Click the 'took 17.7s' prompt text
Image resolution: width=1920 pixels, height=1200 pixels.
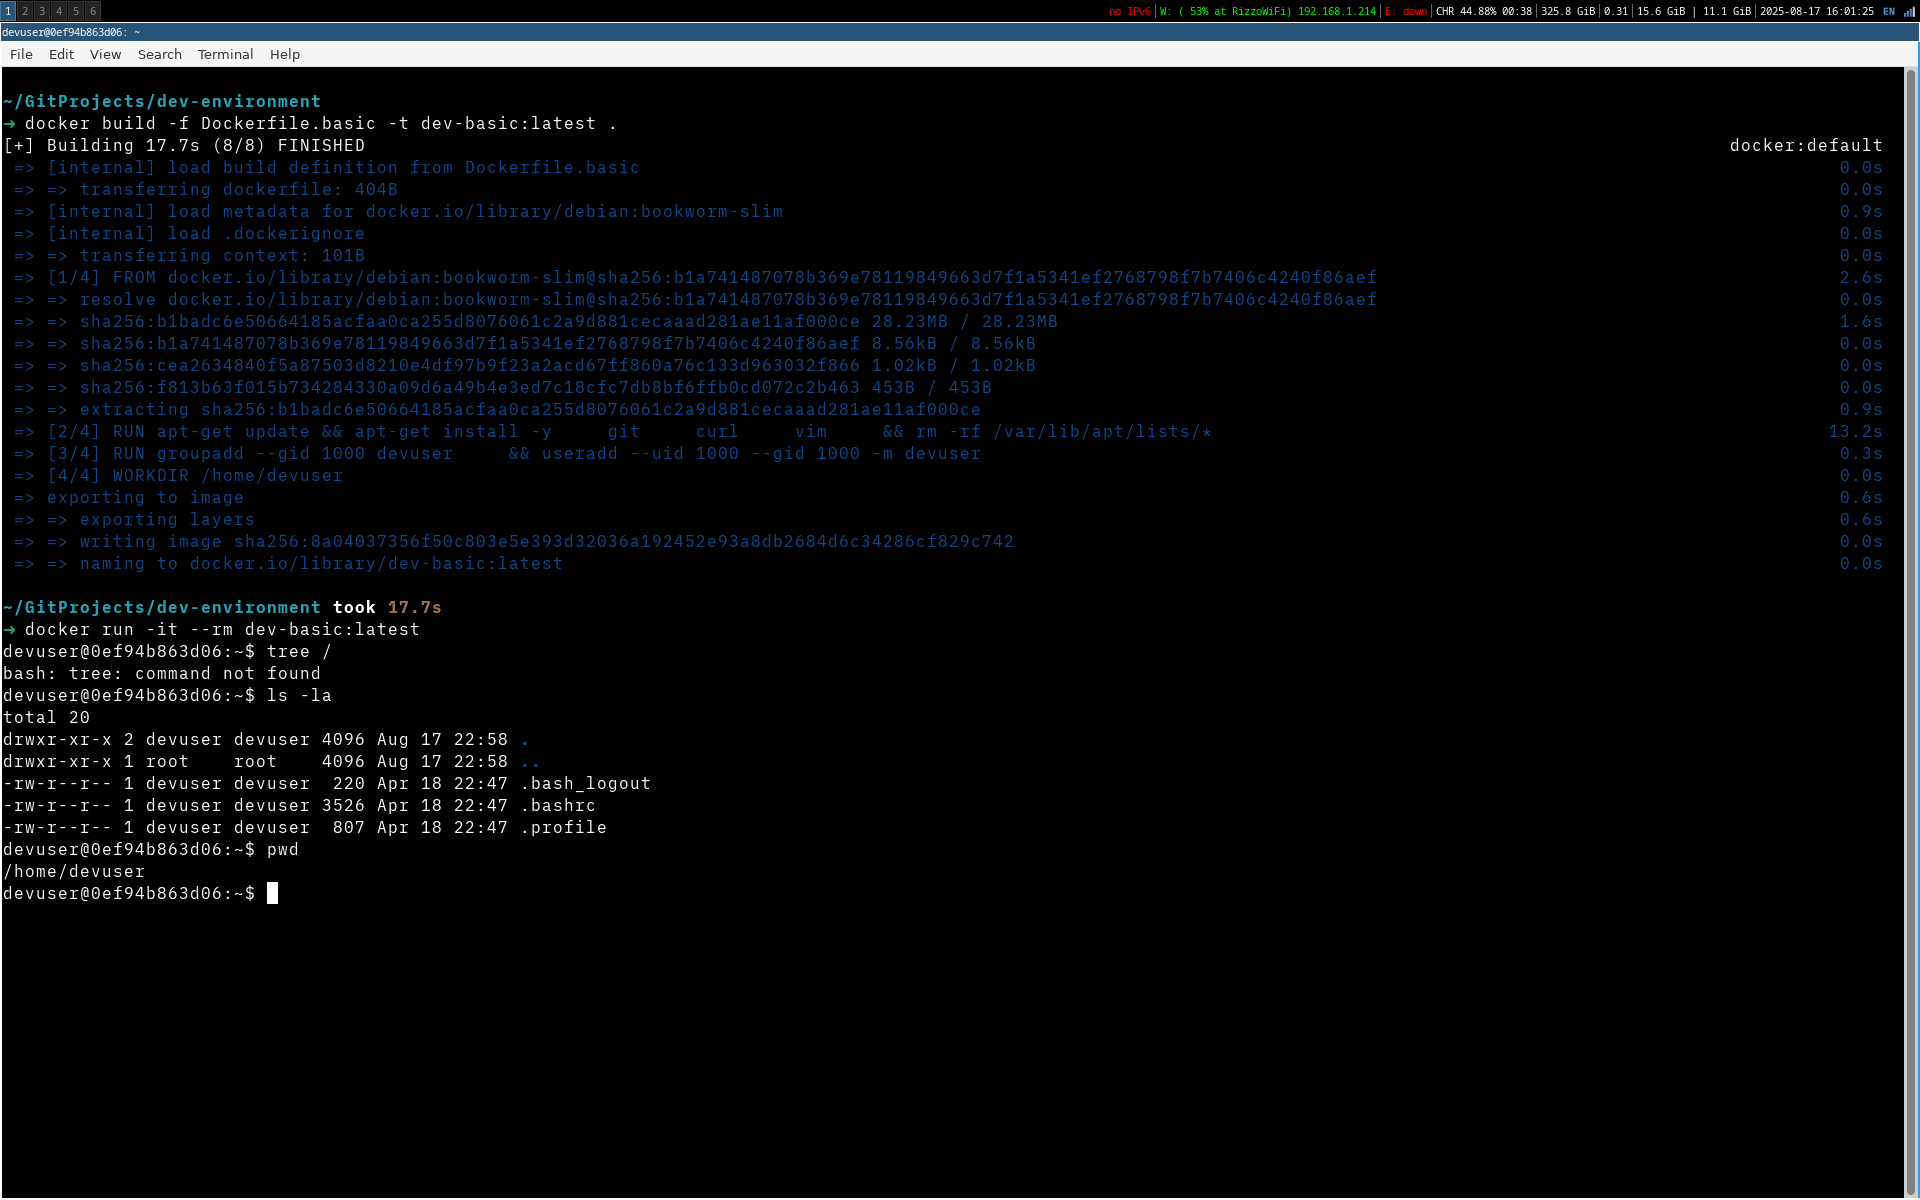387,608
